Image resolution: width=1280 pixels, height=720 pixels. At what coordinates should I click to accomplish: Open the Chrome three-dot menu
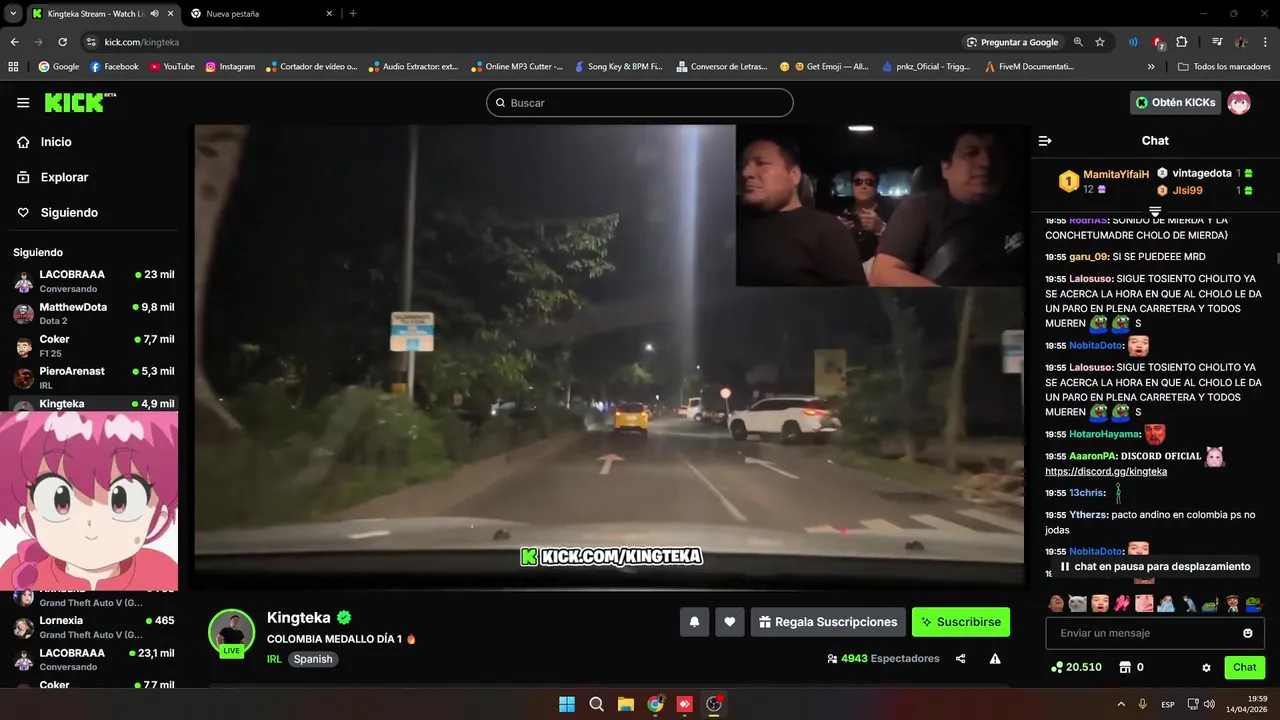tap(1266, 42)
